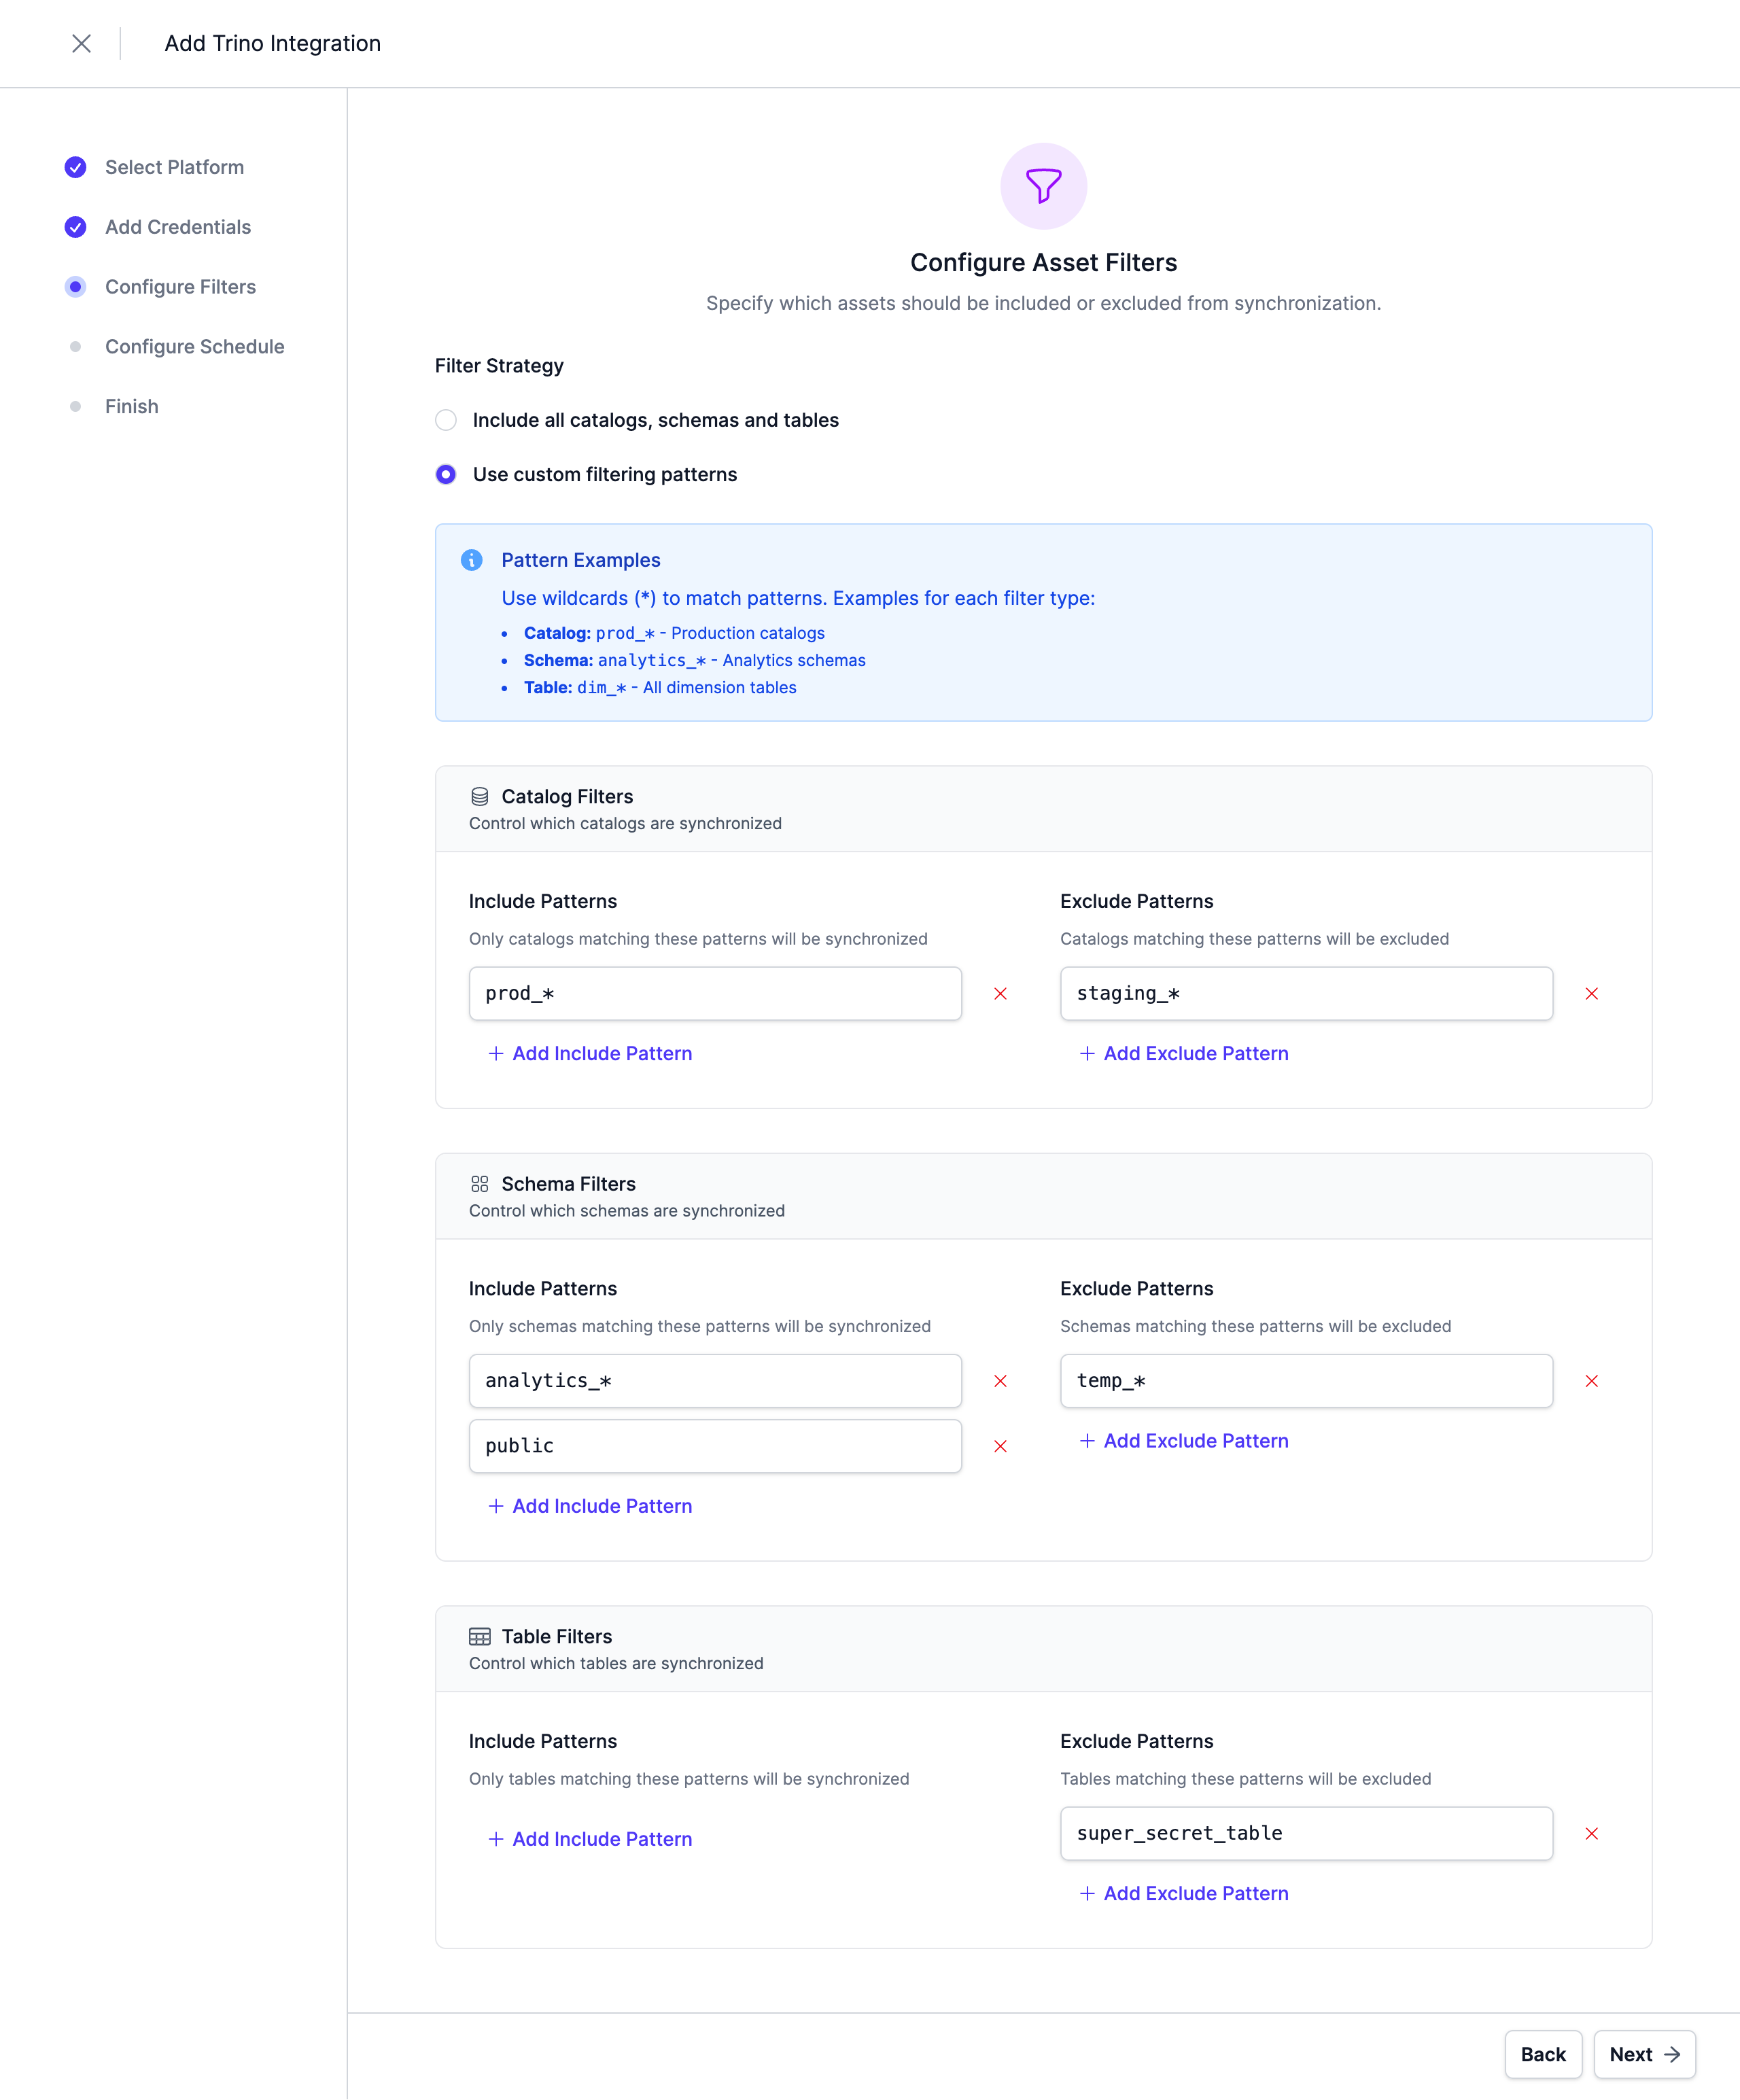1740x2100 pixels.
Task: Click the Catalog Filters database icon
Action: [480, 797]
